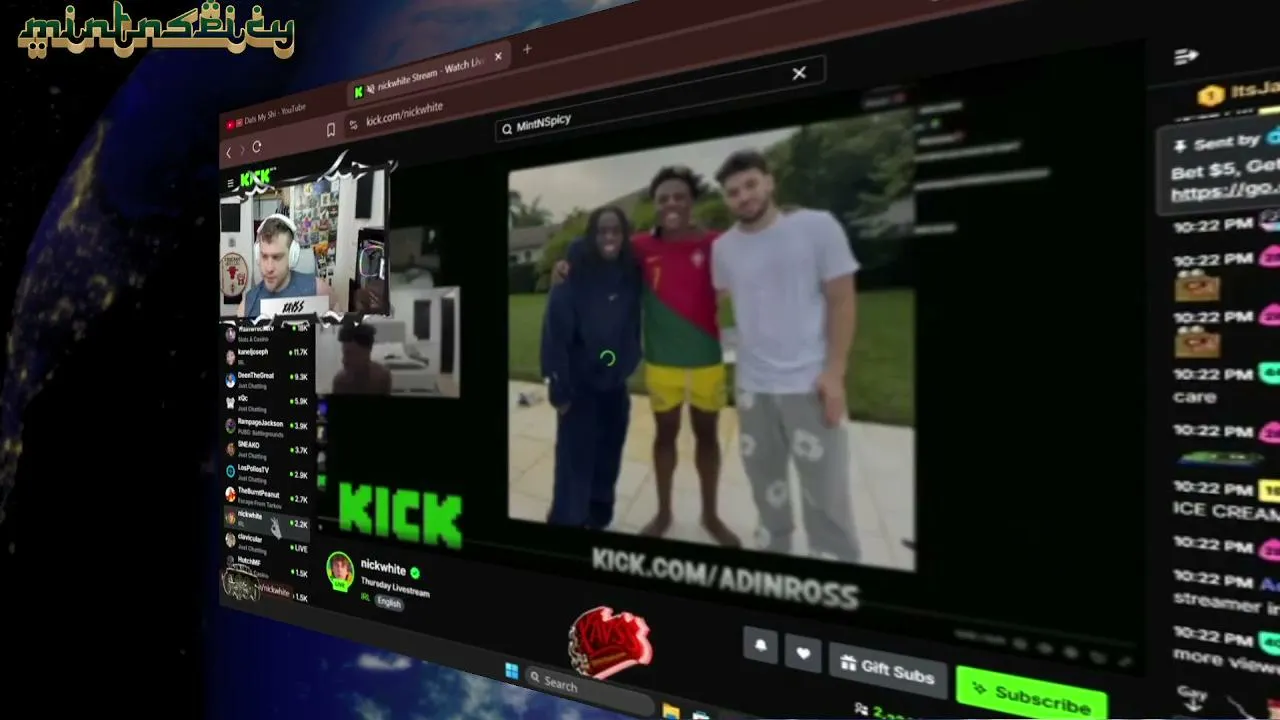
Task: Go to Kick home via the logo
Action: coord(256,179)
